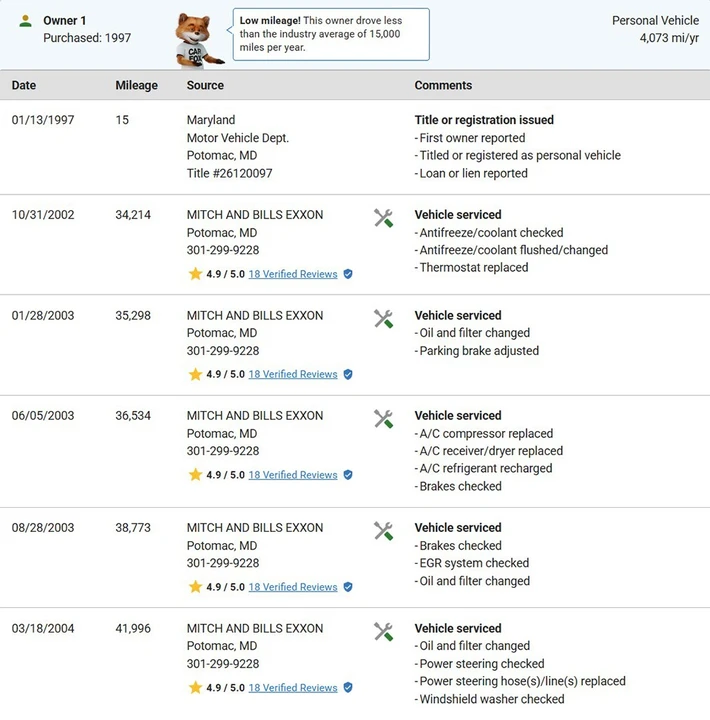
Task: Click star rating icon in 06/05/2003 row
Action: (x=195, y=474)
